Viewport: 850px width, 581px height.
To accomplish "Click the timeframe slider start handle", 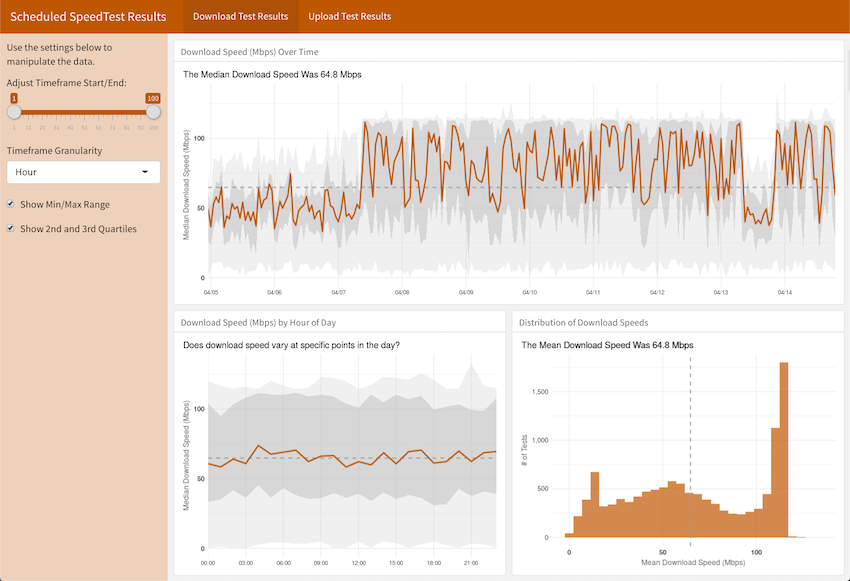I will (14, 112).
